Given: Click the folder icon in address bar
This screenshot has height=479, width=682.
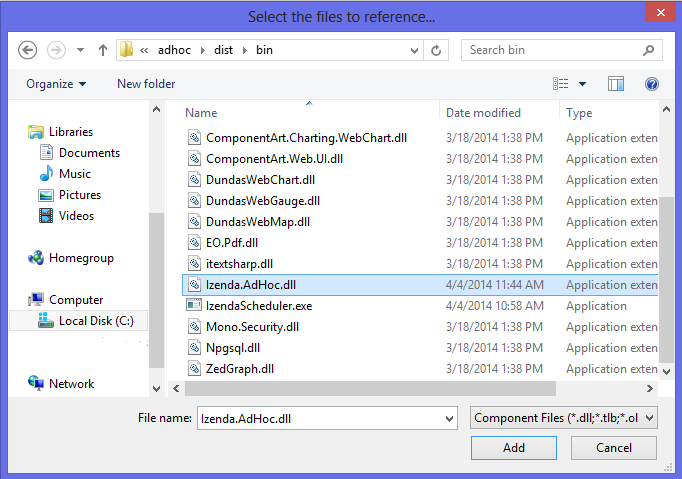Looking at the screenshot, I should (x=127, y=50).
